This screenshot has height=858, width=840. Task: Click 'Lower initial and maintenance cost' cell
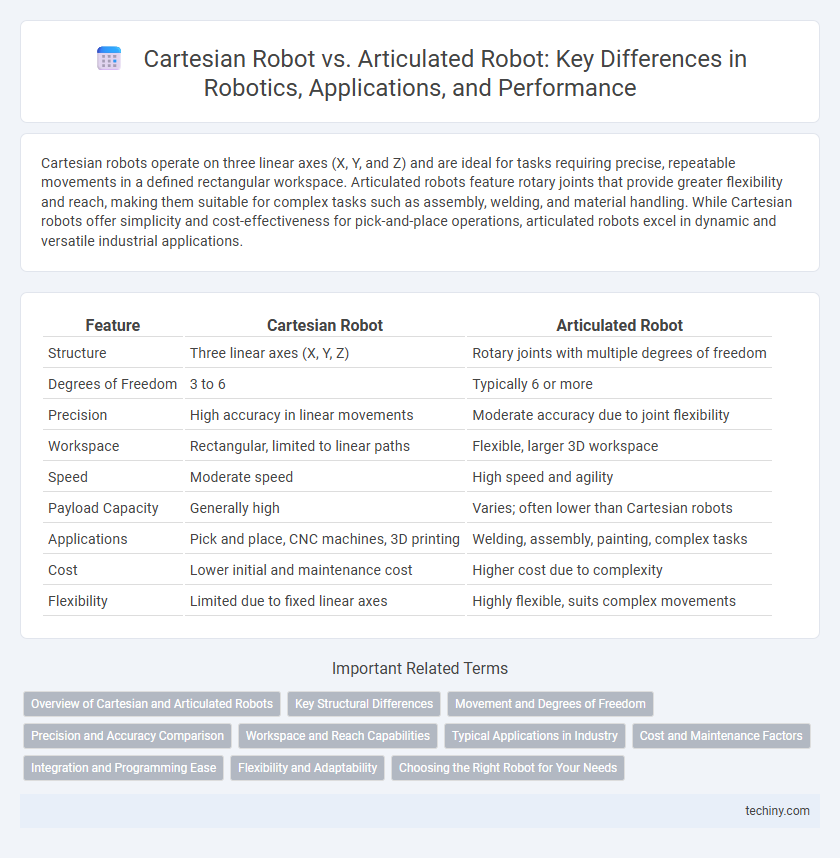[301, 570]
